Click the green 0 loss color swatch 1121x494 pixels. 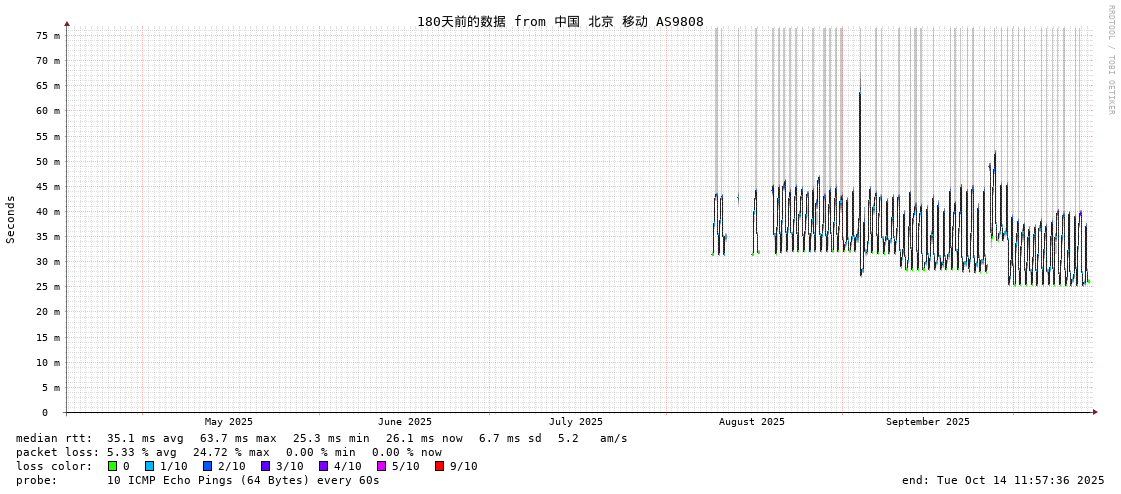pos(113,466)
